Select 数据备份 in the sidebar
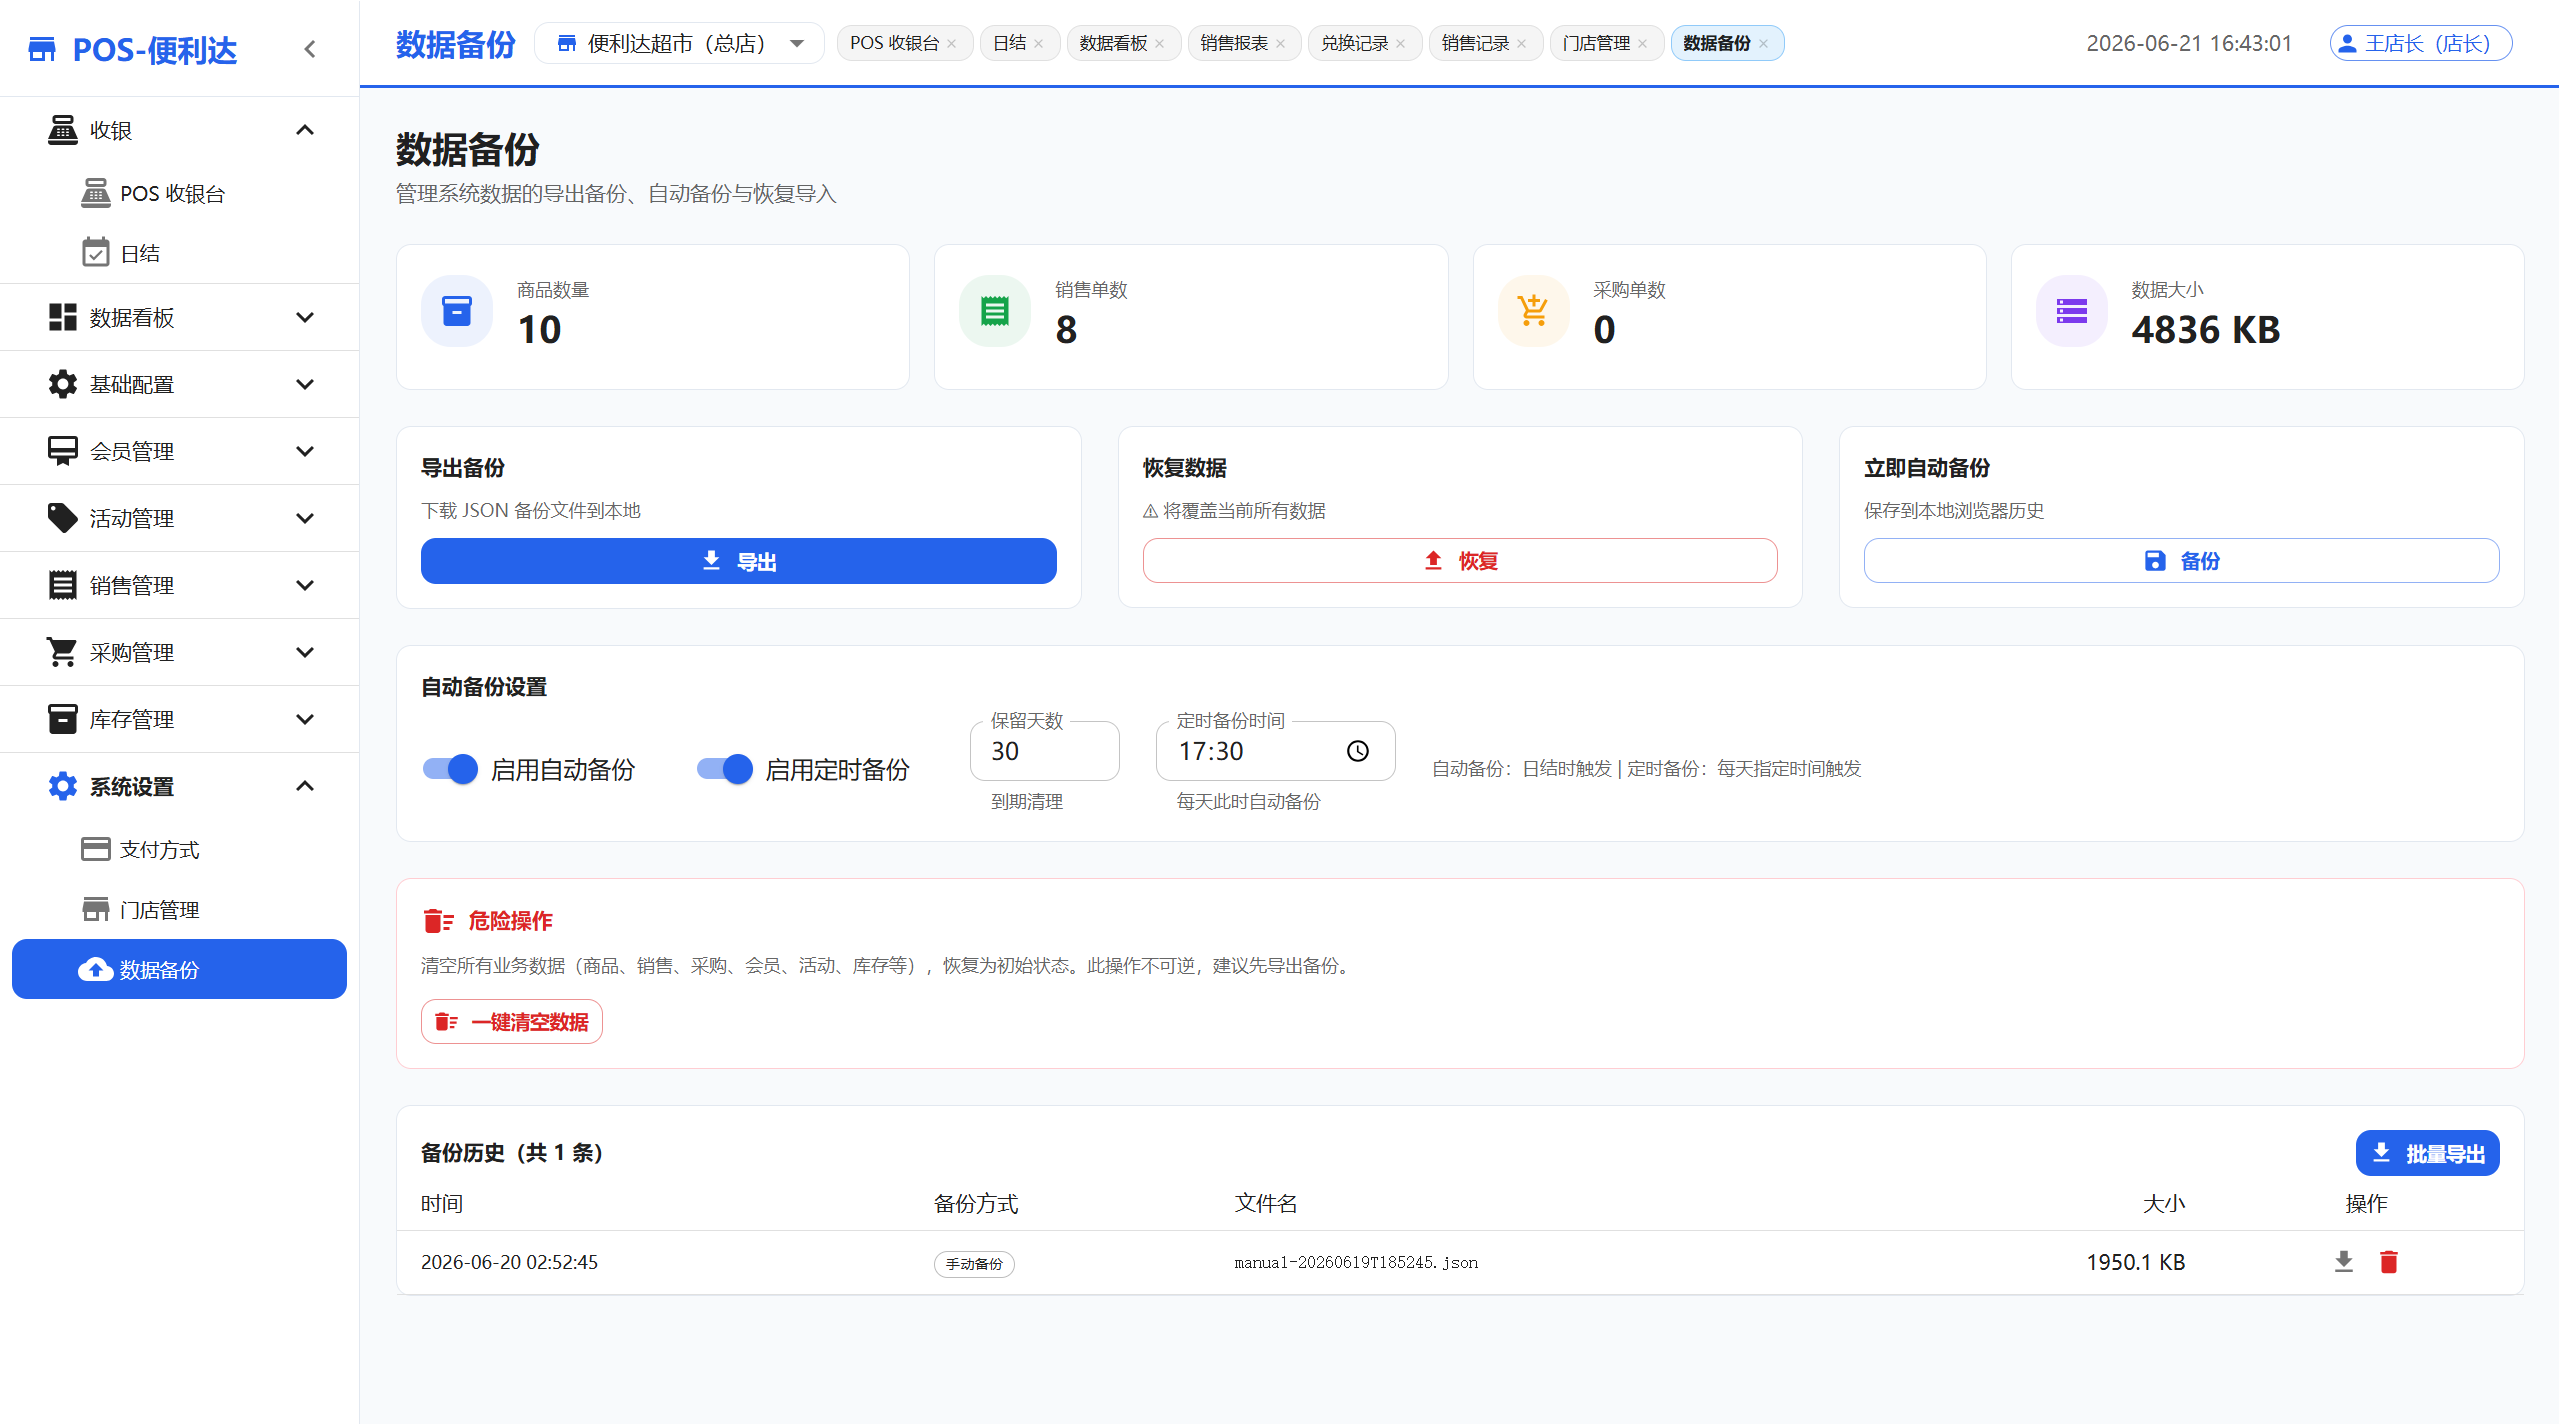The image size is (2559, 1424). [x=180, y=969]
